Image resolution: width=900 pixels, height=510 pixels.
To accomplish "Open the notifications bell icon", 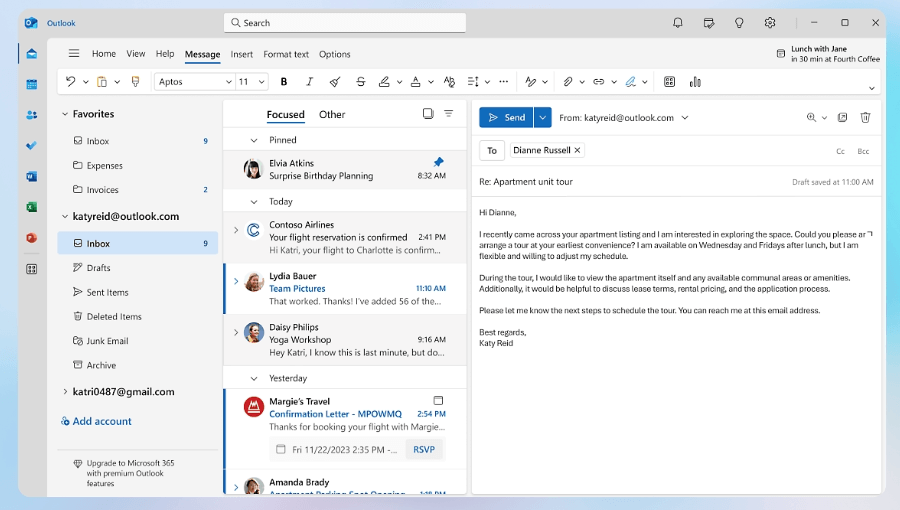I will [678, 22].
